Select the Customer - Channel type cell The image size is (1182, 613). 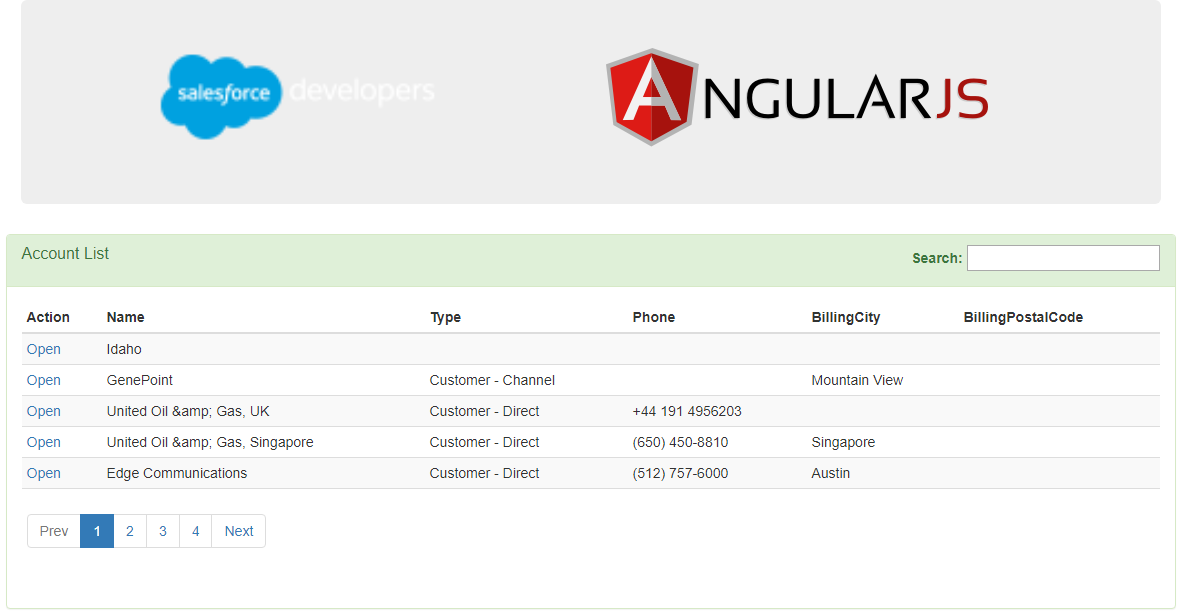(x=492, y=380)
